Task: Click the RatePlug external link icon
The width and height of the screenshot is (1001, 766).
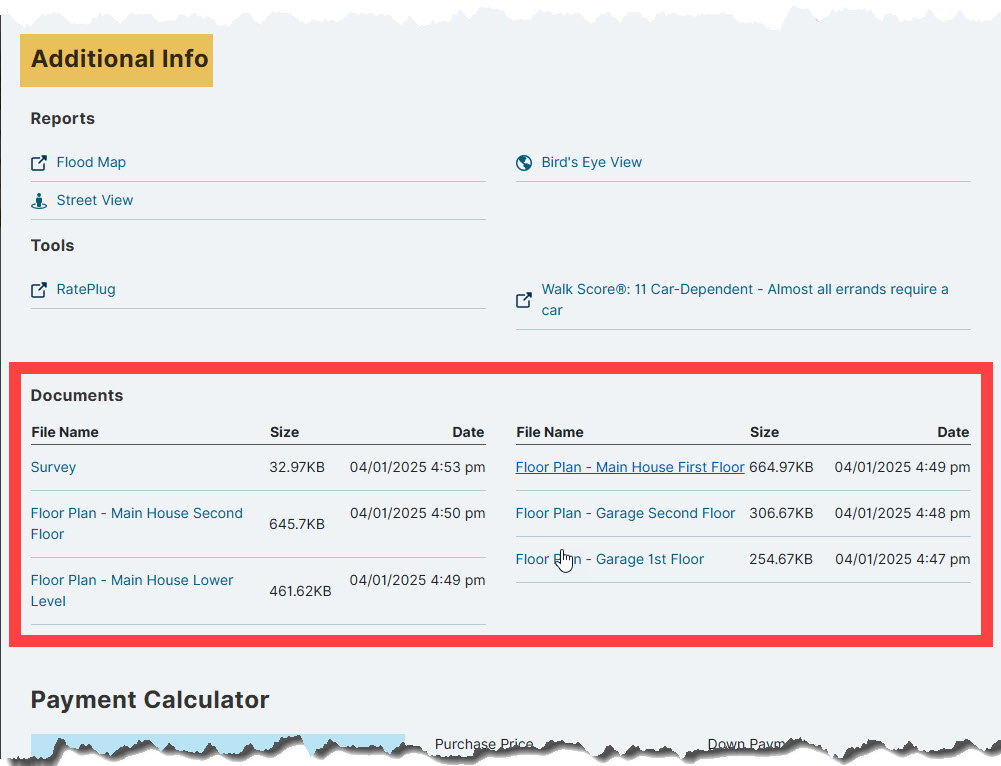Action: (39, 290)
